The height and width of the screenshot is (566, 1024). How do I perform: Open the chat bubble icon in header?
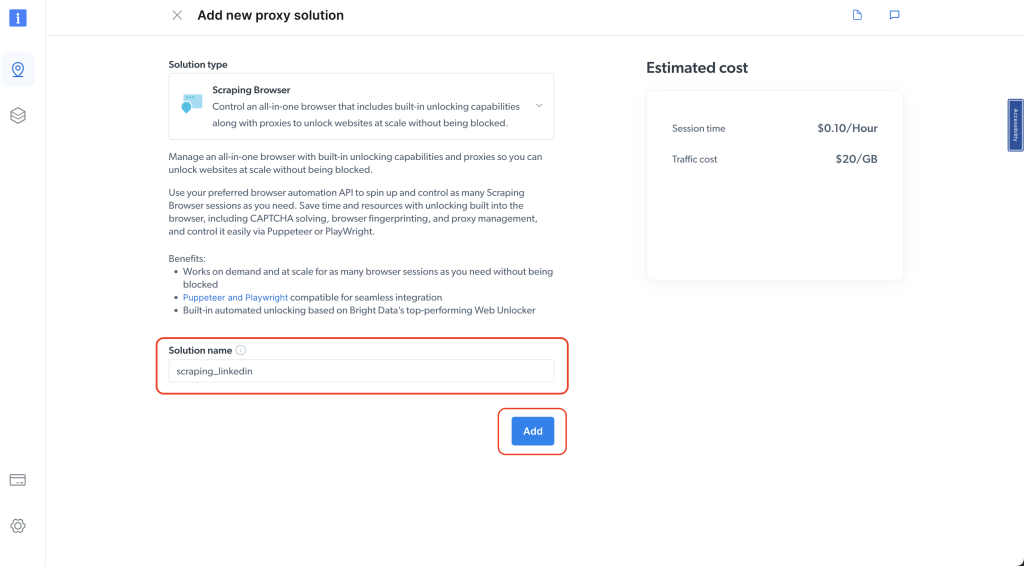(894, 15)
